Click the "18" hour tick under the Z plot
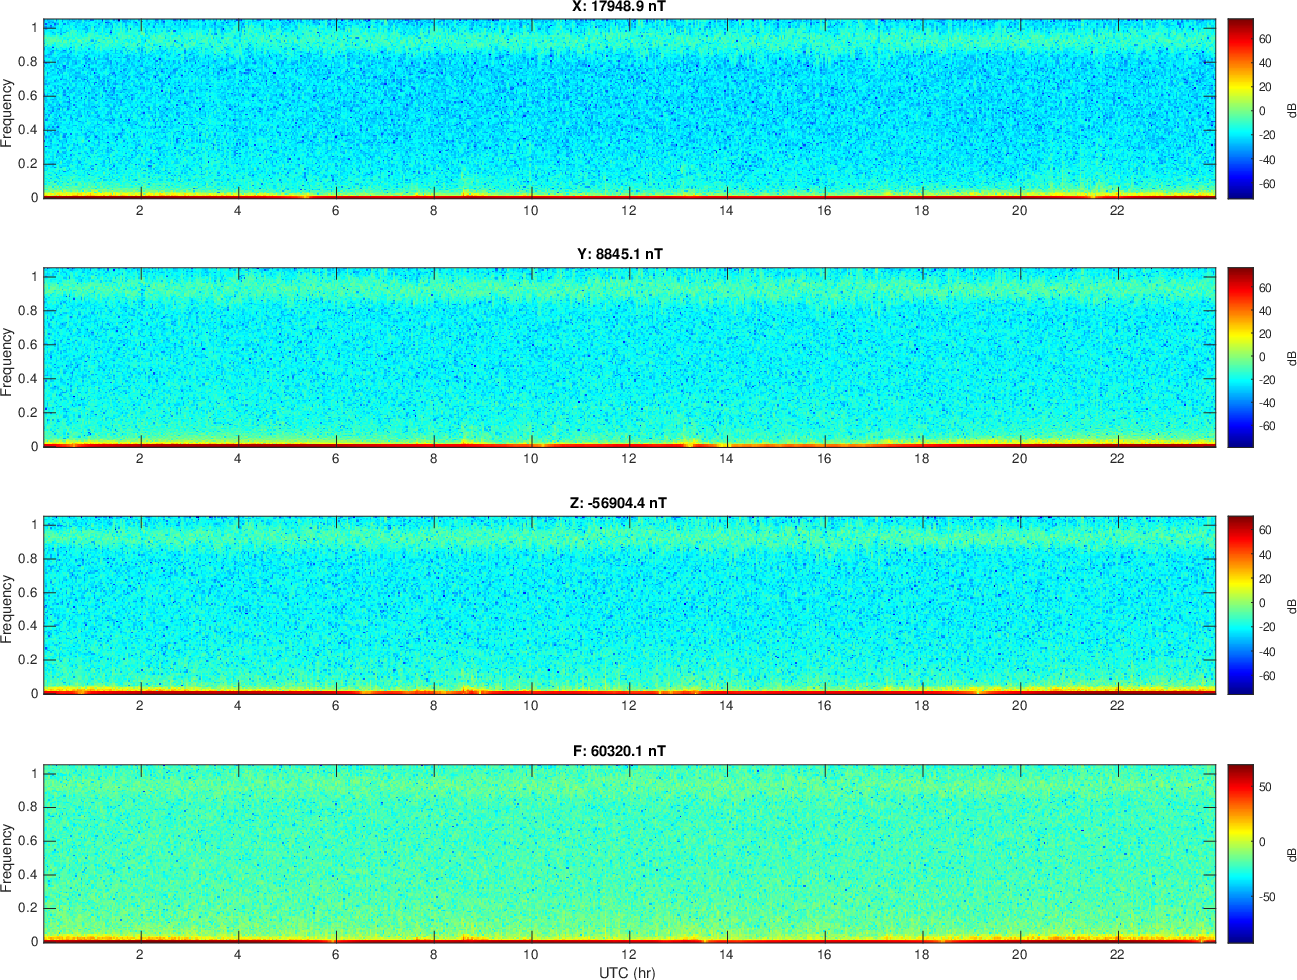This screenshot has height=980, width=1297. coord(921,705)
